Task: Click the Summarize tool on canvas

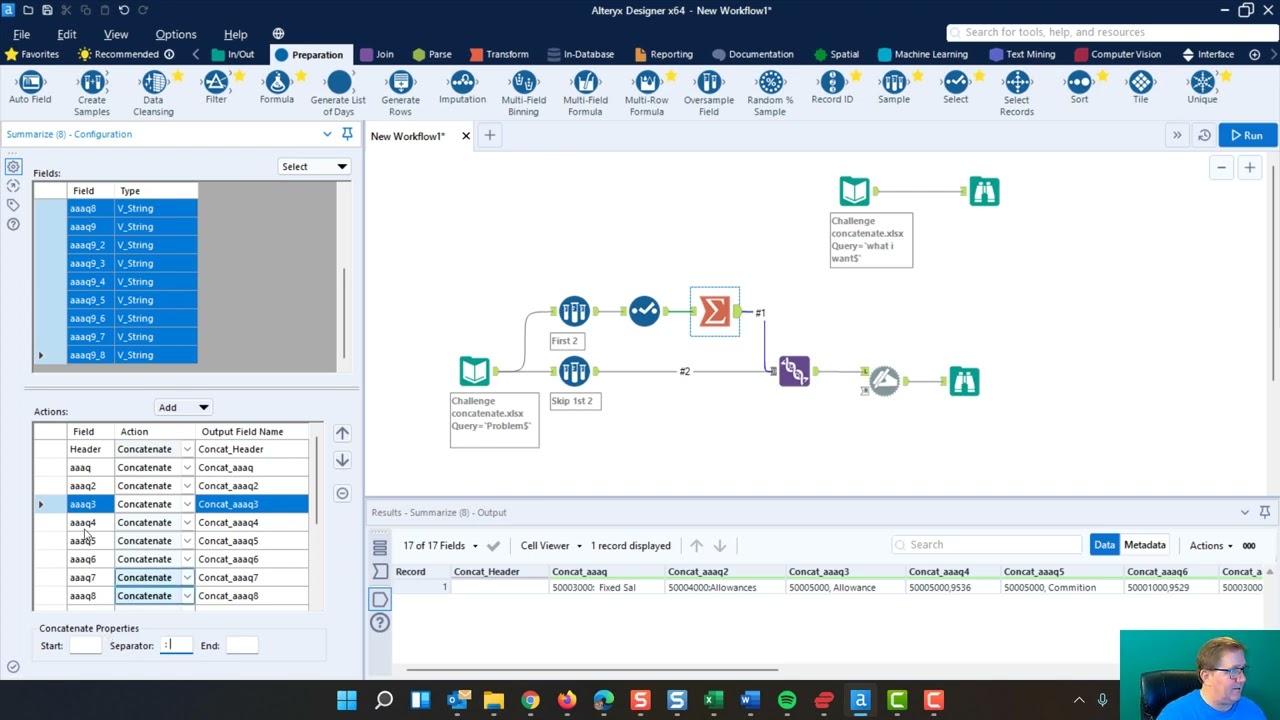Action: 714,312
